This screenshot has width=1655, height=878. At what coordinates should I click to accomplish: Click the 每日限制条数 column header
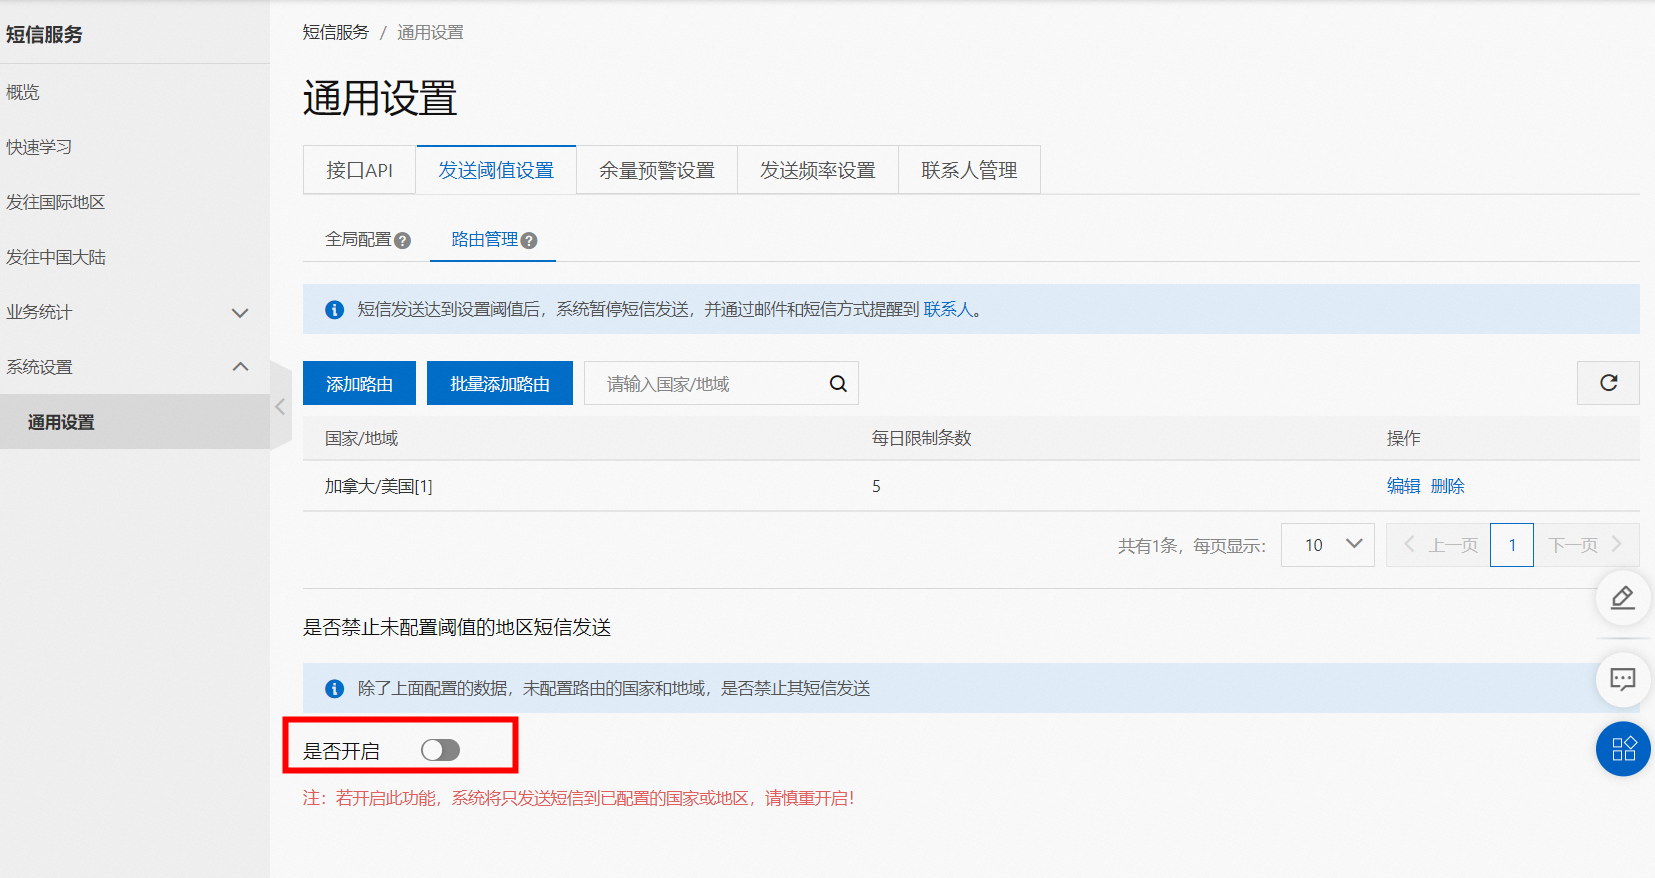(x=922, y=438)
